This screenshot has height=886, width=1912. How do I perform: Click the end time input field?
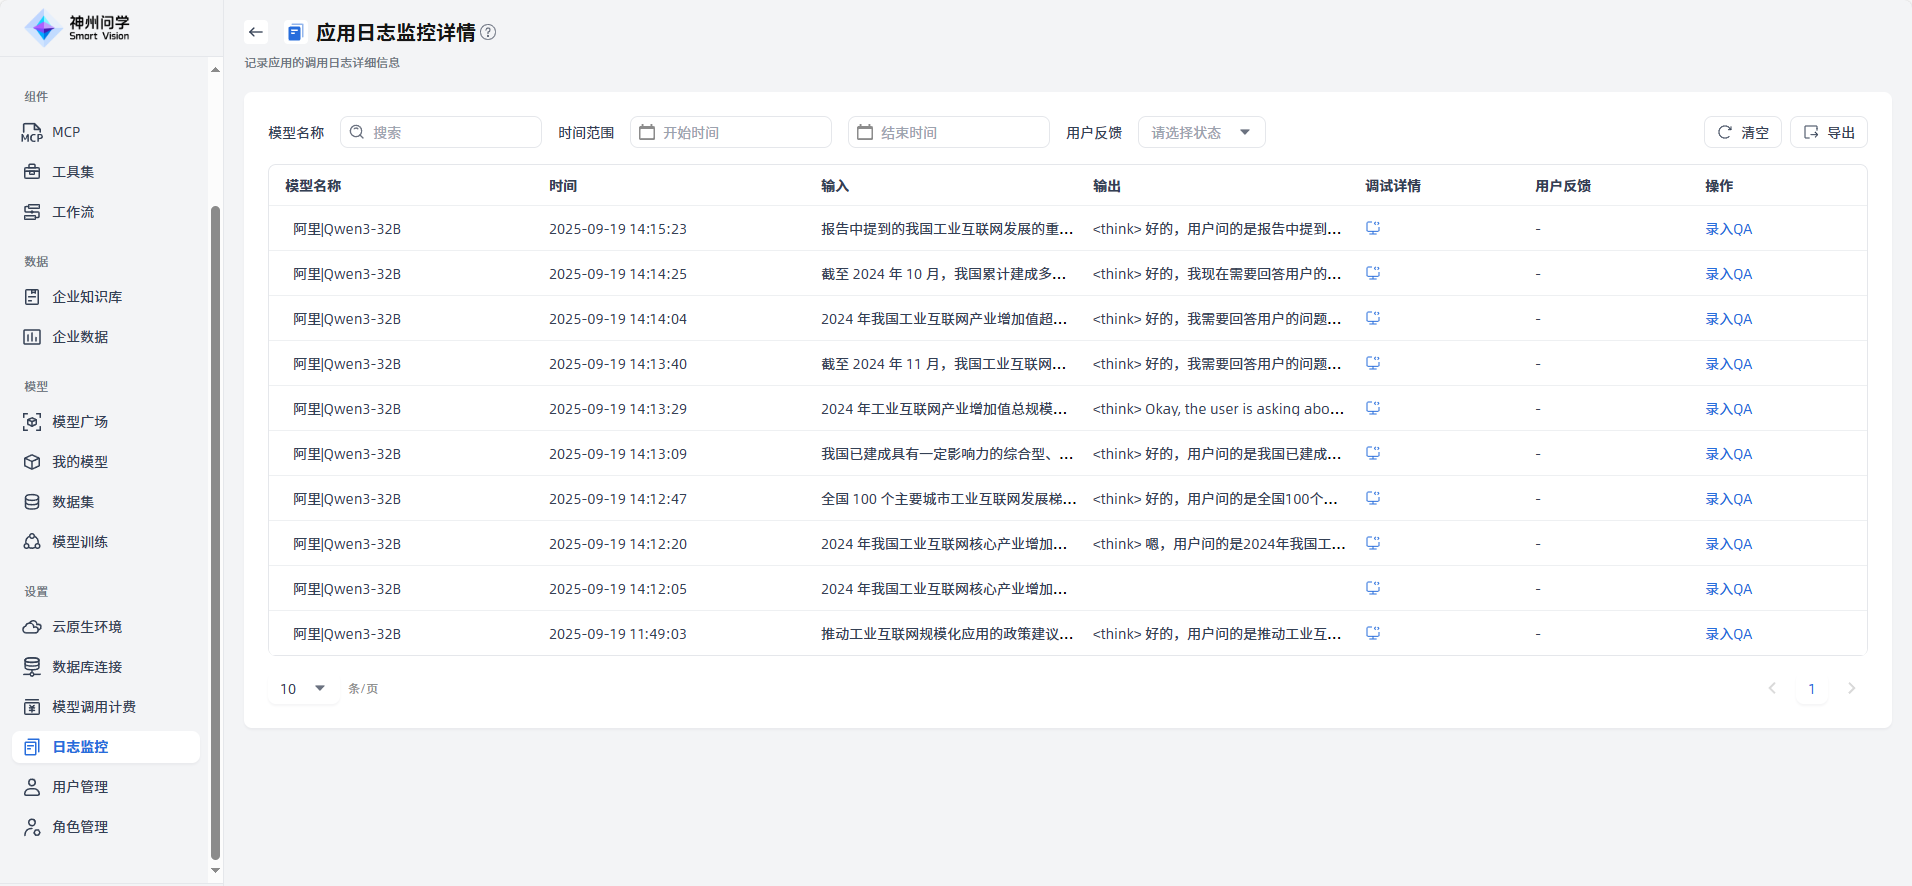(x=949, y=132)
